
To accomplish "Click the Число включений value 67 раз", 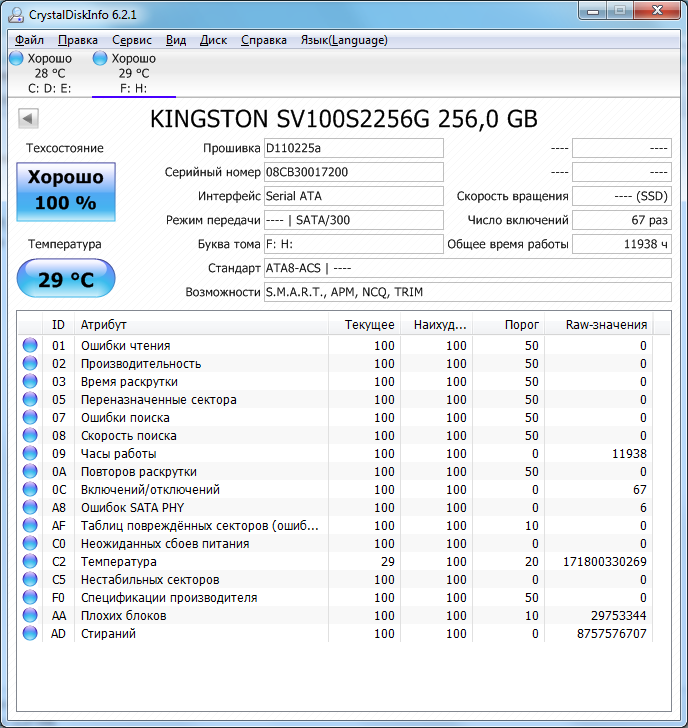I will click(x=622, y=220).
